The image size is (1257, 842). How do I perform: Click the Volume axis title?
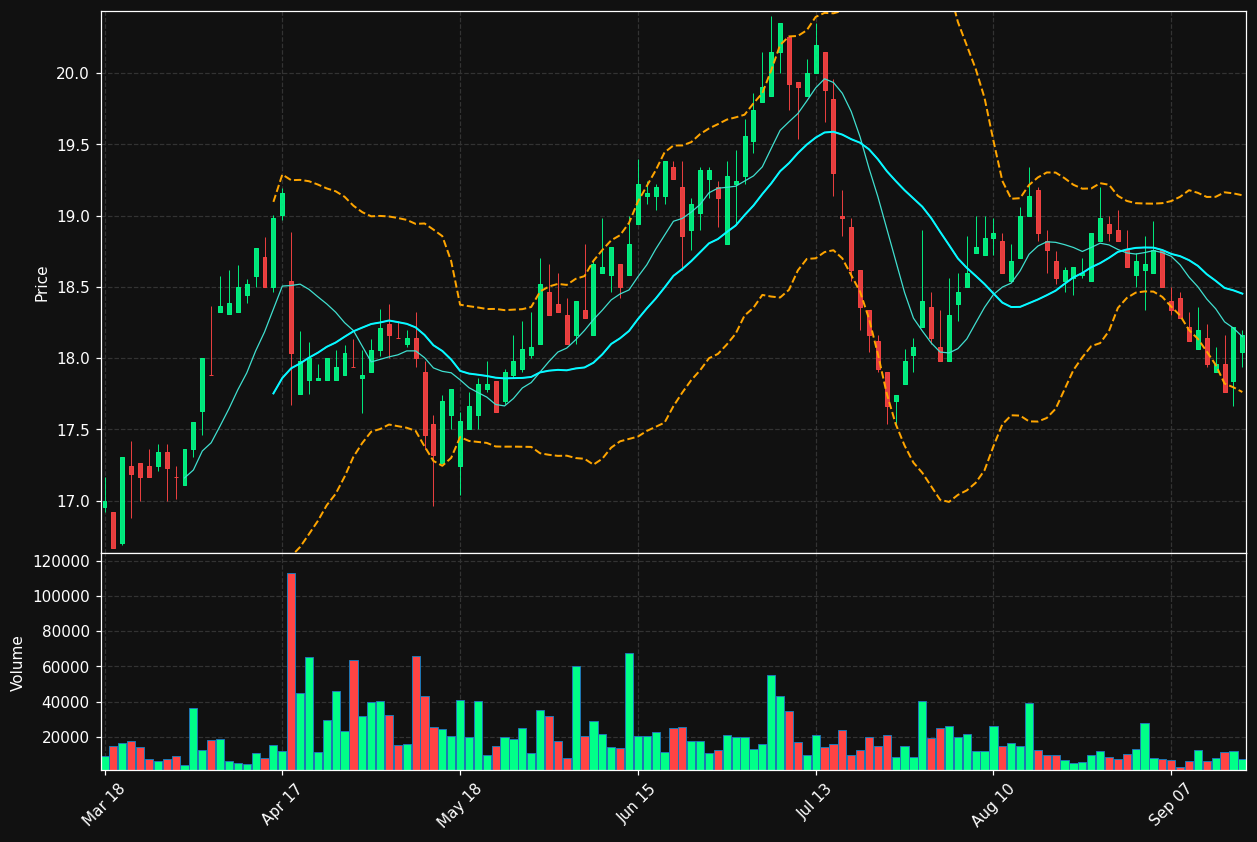[x=18, y=663]
